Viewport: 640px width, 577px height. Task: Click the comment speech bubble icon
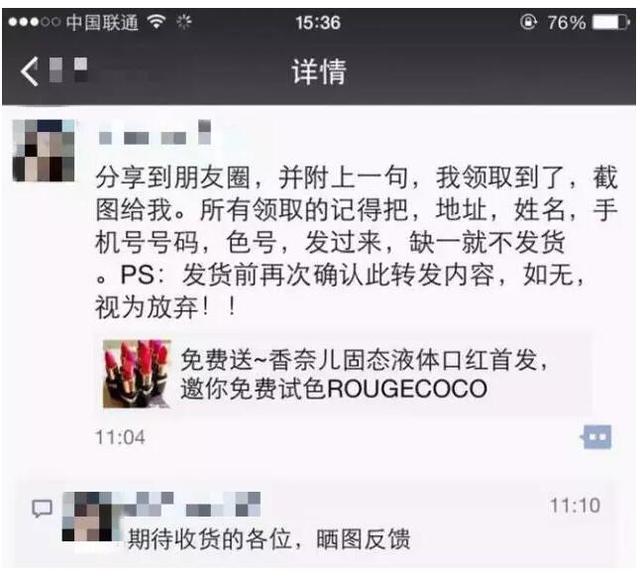[x=42, y=508]
